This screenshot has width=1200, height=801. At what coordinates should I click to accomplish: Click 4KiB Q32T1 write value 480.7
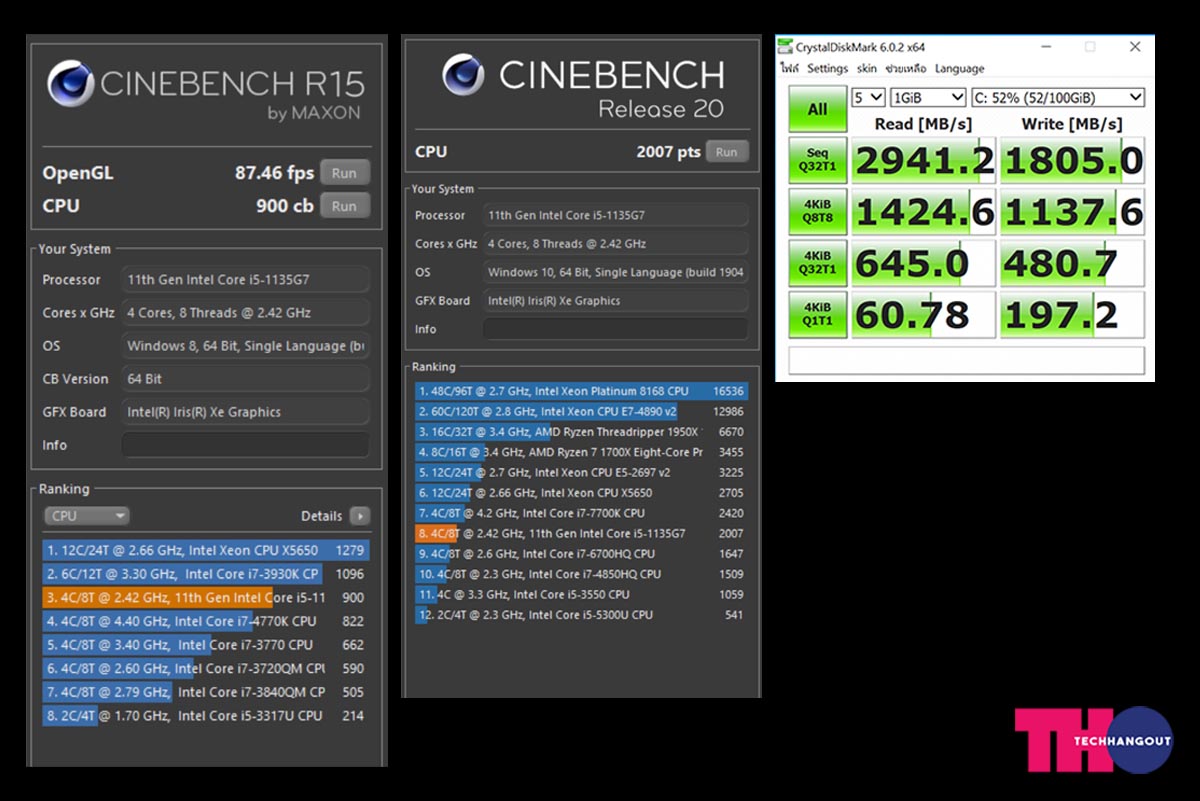[x=1073, y=264]
